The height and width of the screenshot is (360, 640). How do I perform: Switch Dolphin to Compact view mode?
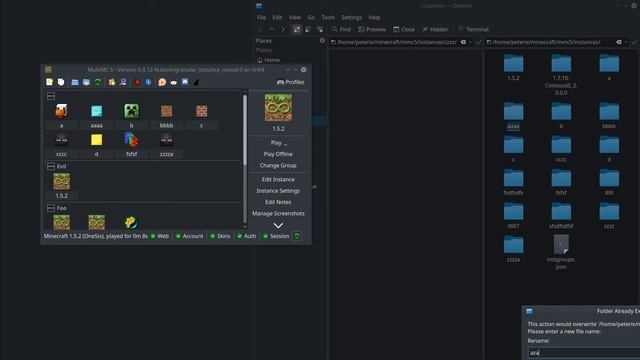click(308, 29)
